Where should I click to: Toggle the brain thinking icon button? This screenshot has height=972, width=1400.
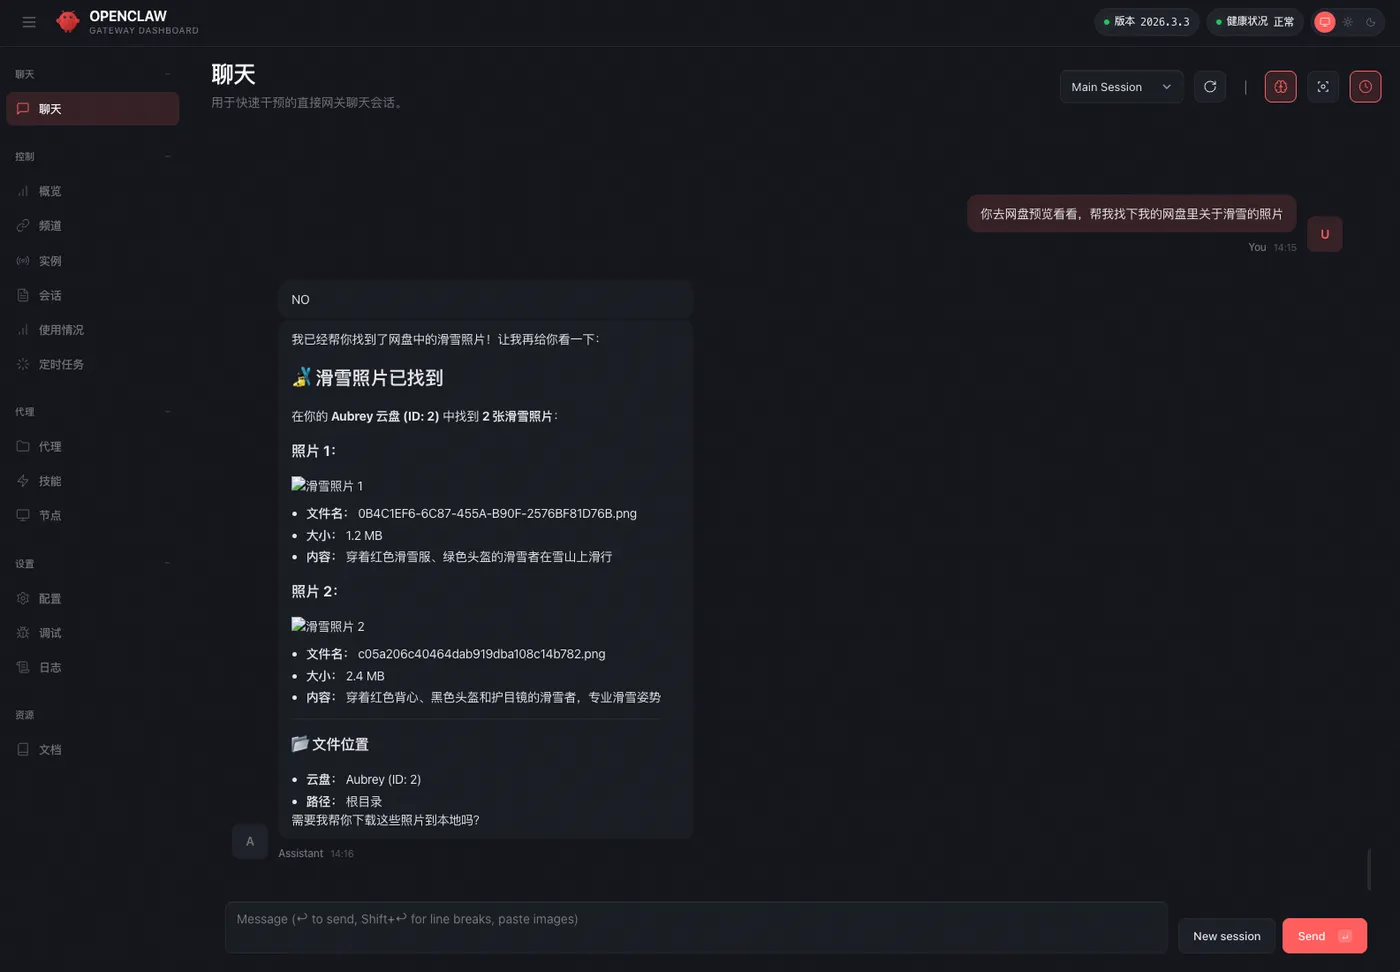click(x=1280, y=87)
